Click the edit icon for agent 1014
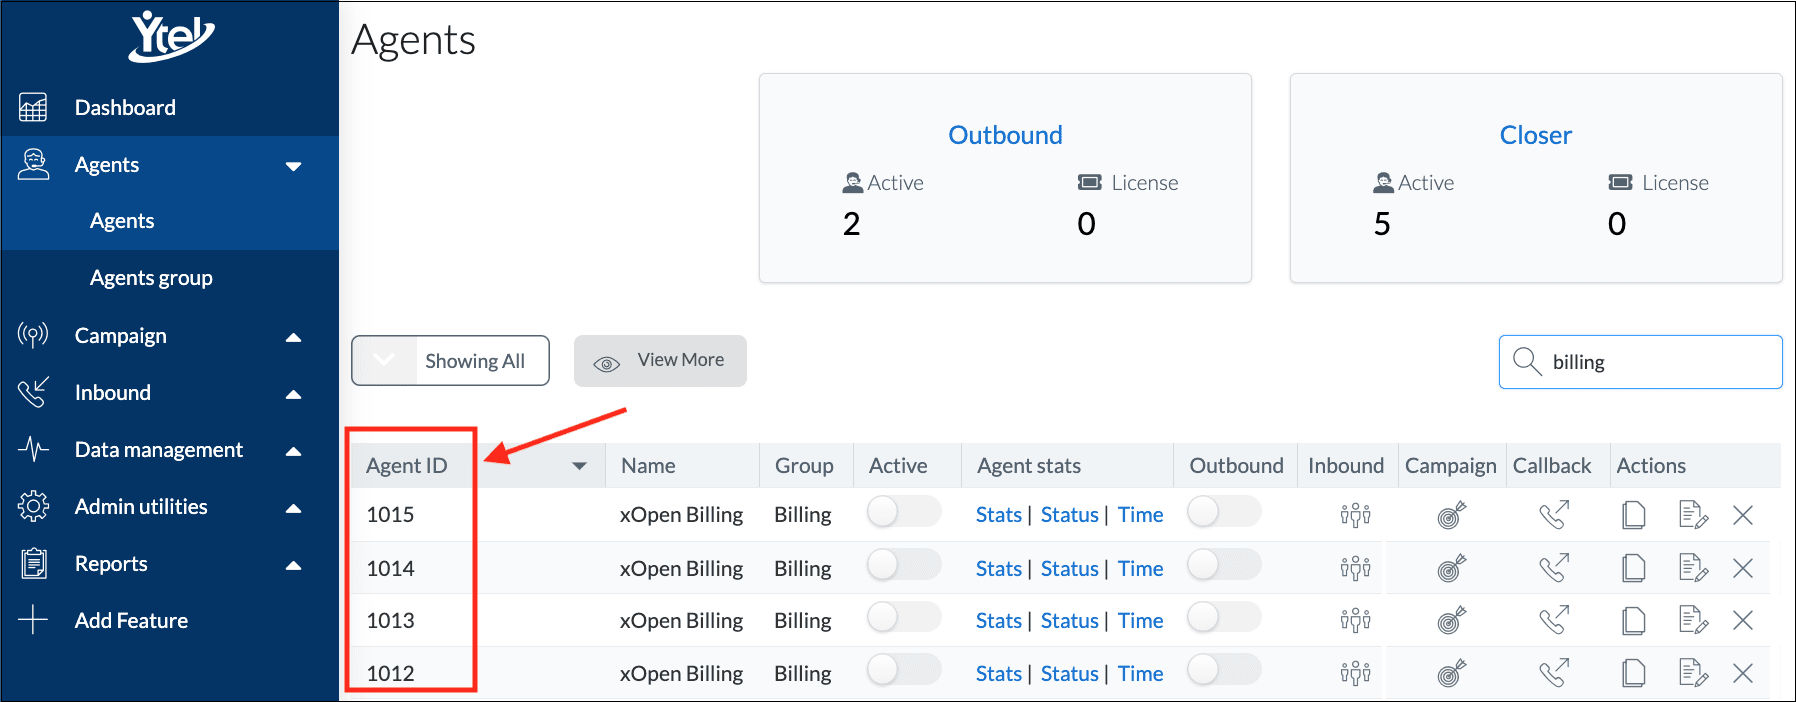The image size is (1796, 702). 1692,568
